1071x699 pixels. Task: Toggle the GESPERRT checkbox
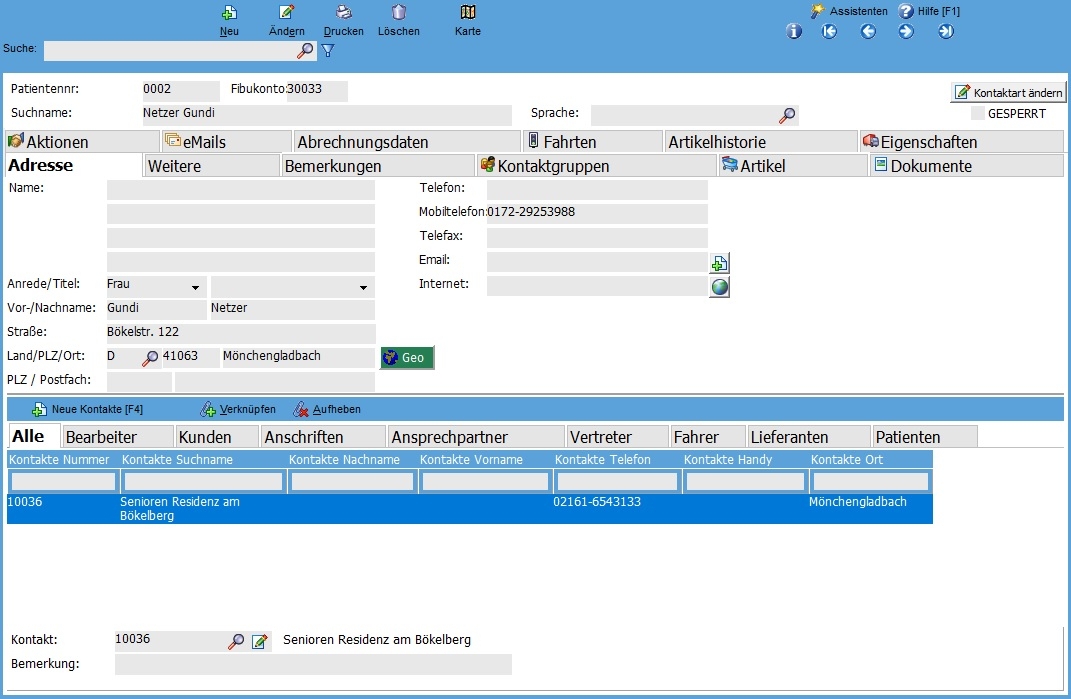click(978, 113)
